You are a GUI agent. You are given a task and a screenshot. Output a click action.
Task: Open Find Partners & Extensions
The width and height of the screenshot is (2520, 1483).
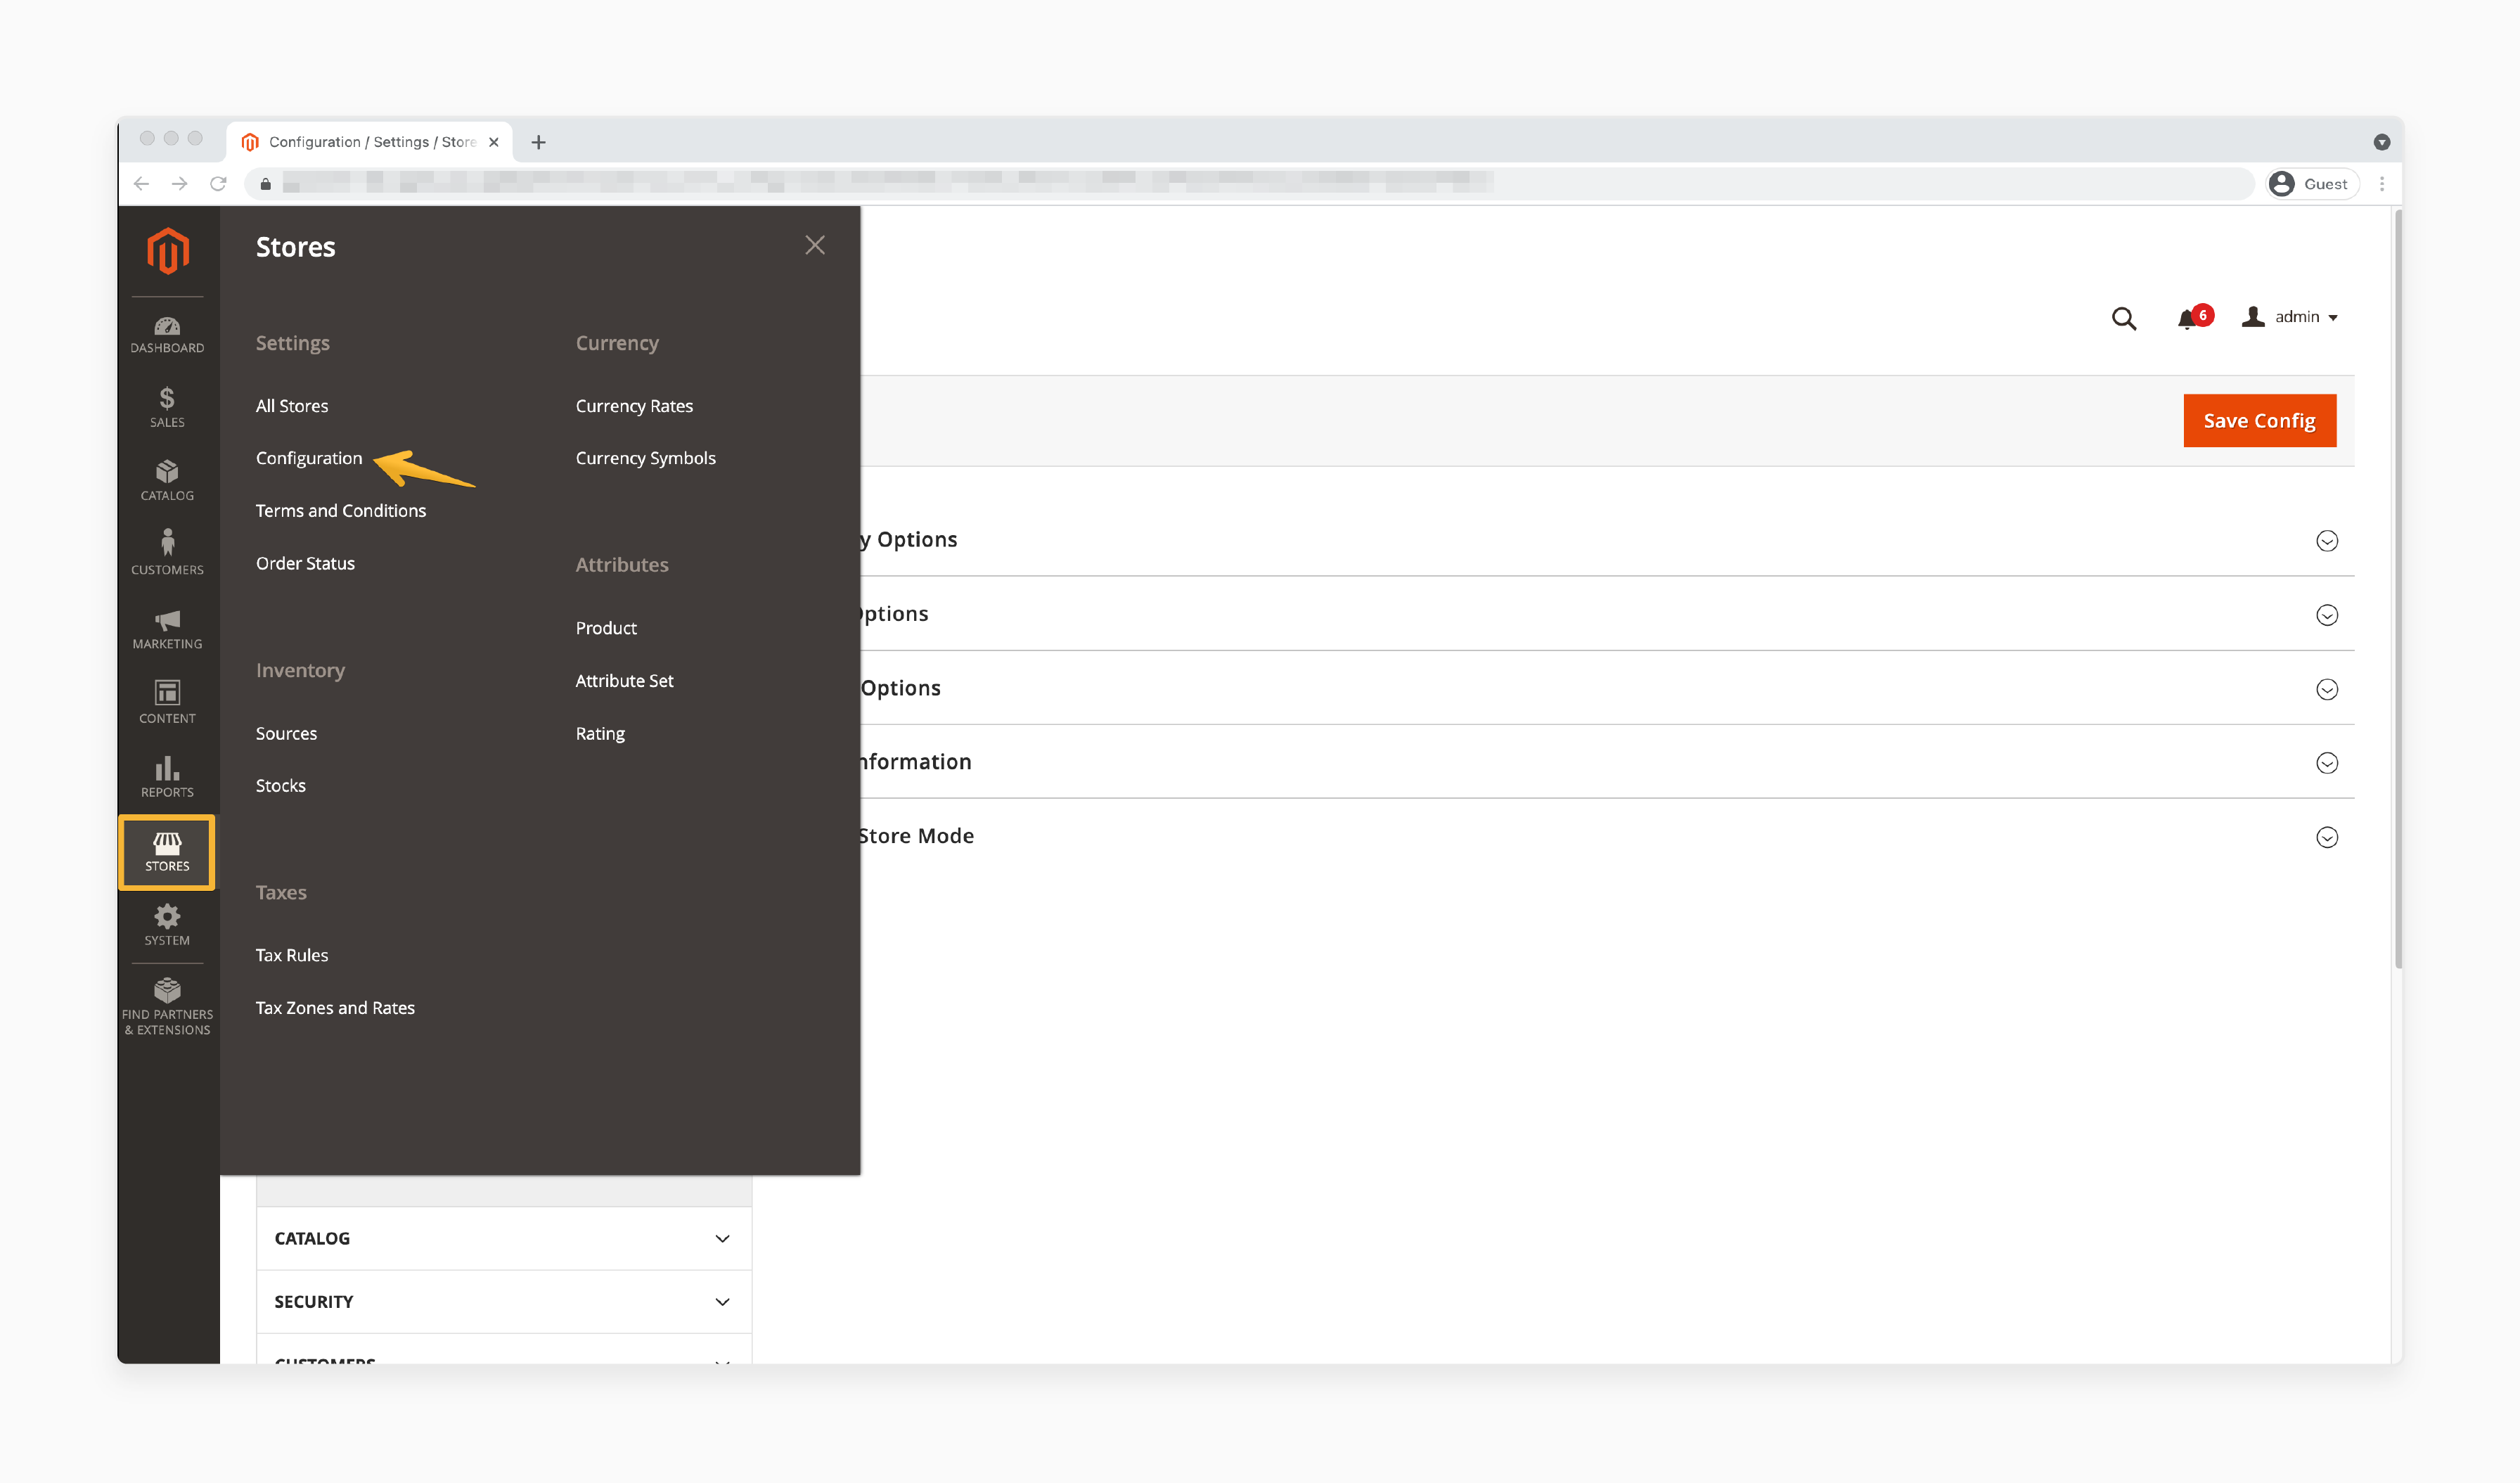167,1006
